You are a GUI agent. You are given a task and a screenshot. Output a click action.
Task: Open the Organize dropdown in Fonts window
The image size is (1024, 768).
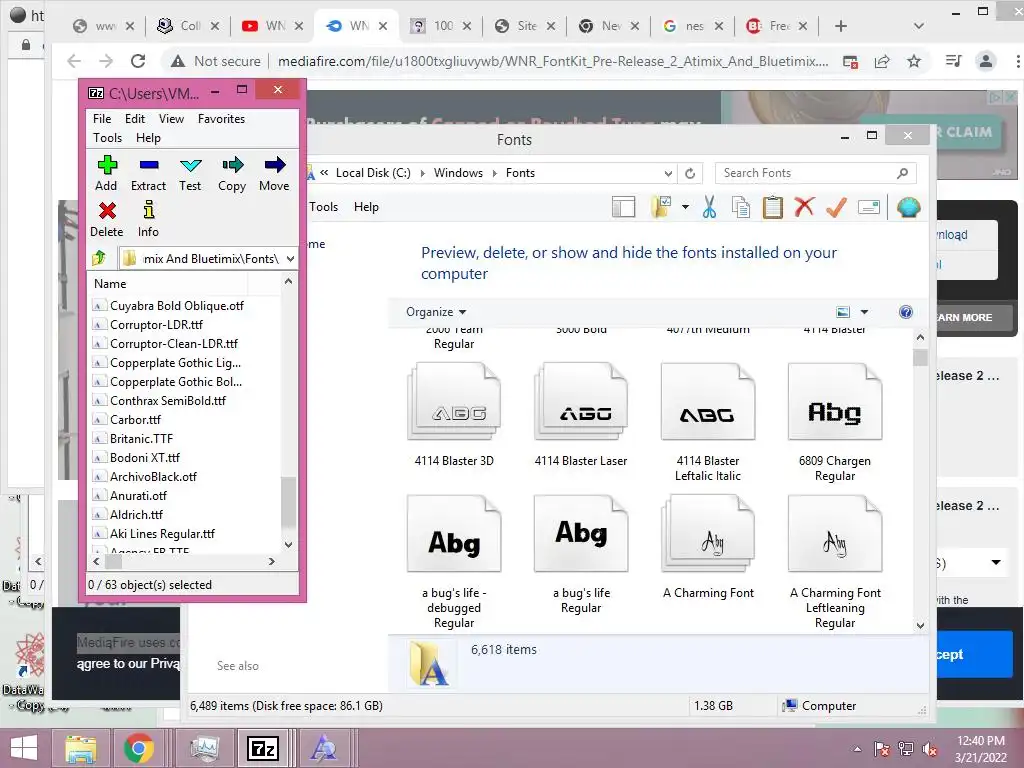pyautogui.click(x=436, y=312)
